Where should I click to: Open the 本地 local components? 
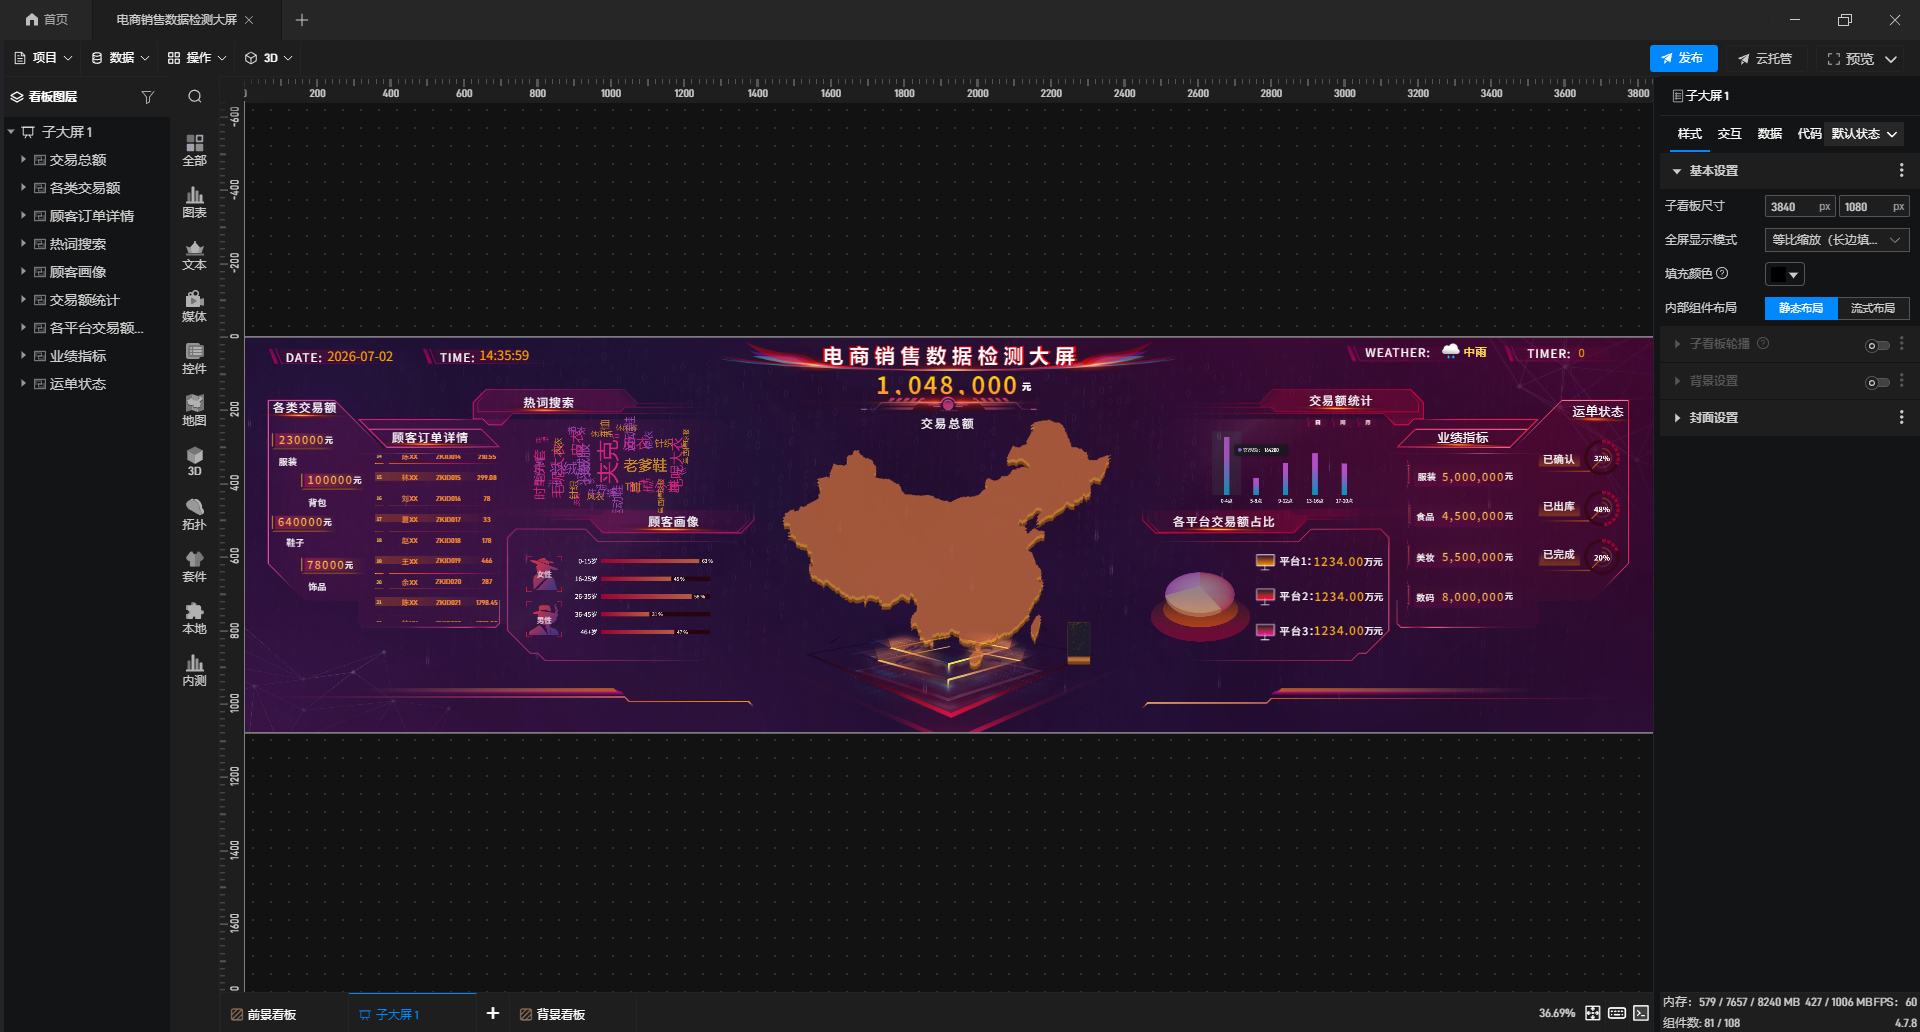click(x=194, y=618)
